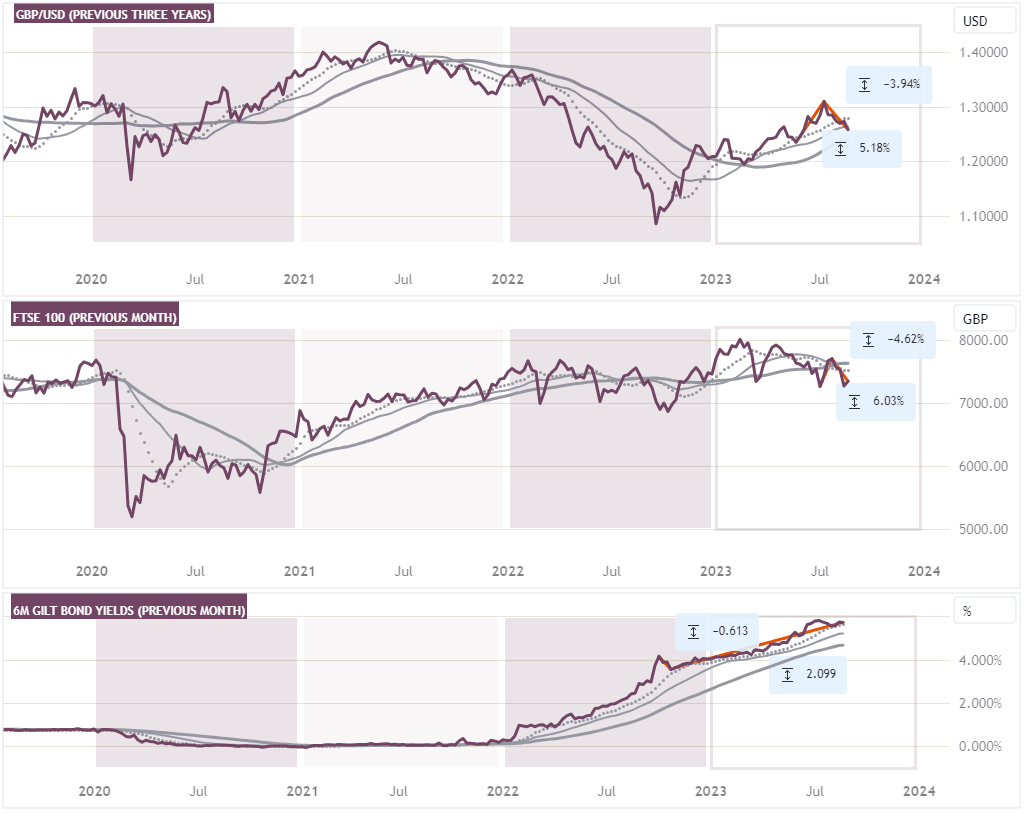Click the measure icon beside −0.613

(693, 632)
